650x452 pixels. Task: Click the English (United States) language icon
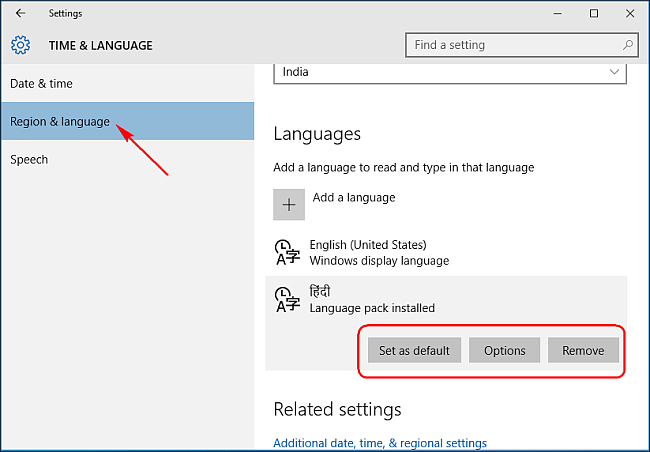click(x=285, y=252)
